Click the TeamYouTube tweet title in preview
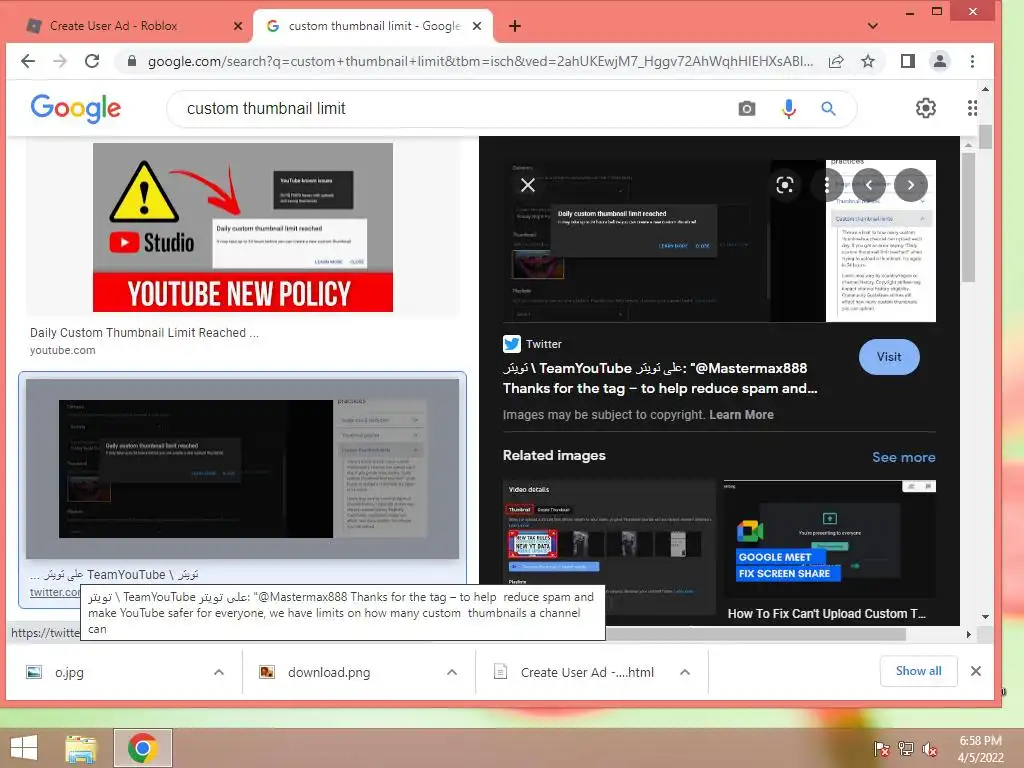 point(660,378)
